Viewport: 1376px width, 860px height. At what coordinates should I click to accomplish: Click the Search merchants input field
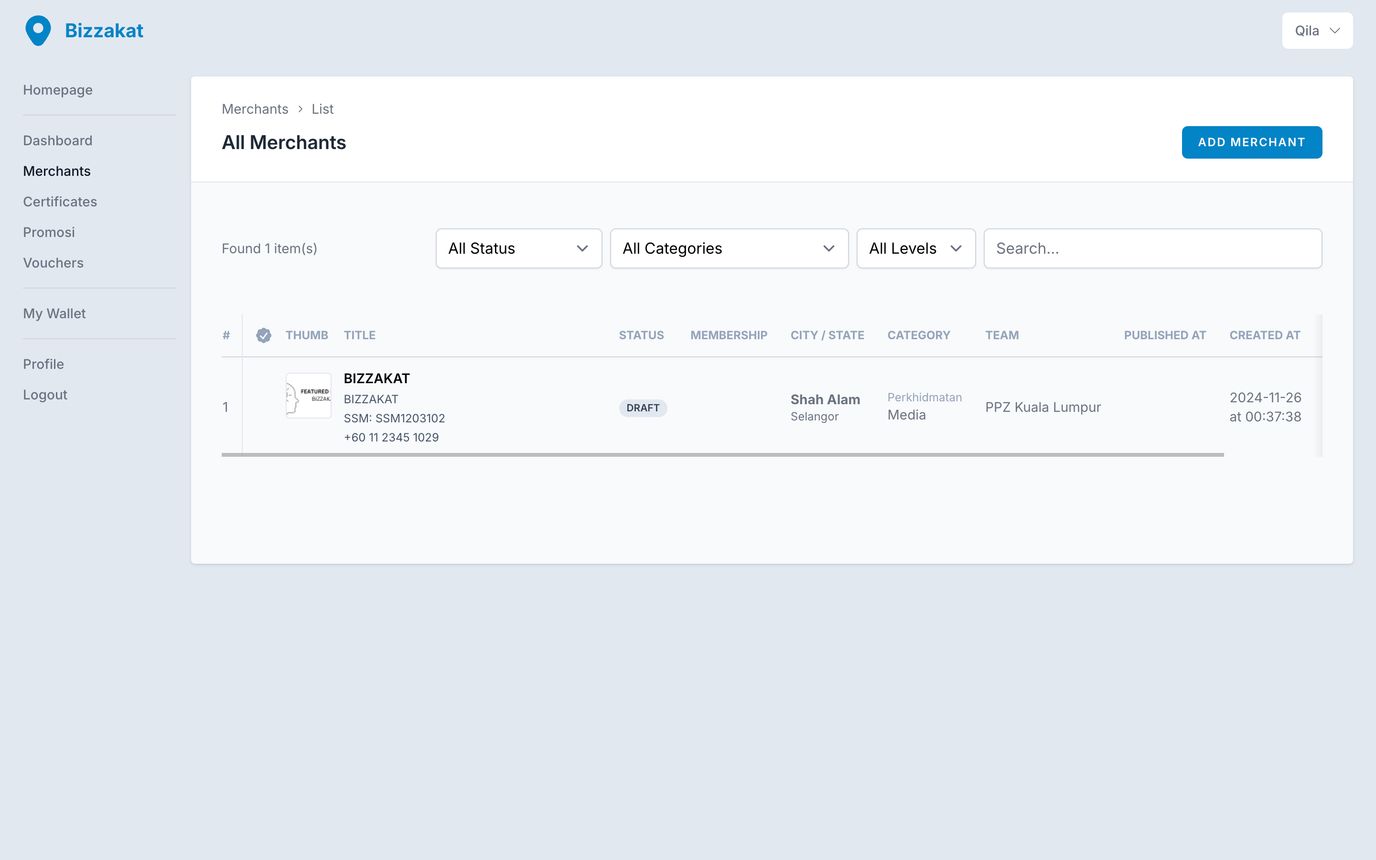coord(1152,249)
